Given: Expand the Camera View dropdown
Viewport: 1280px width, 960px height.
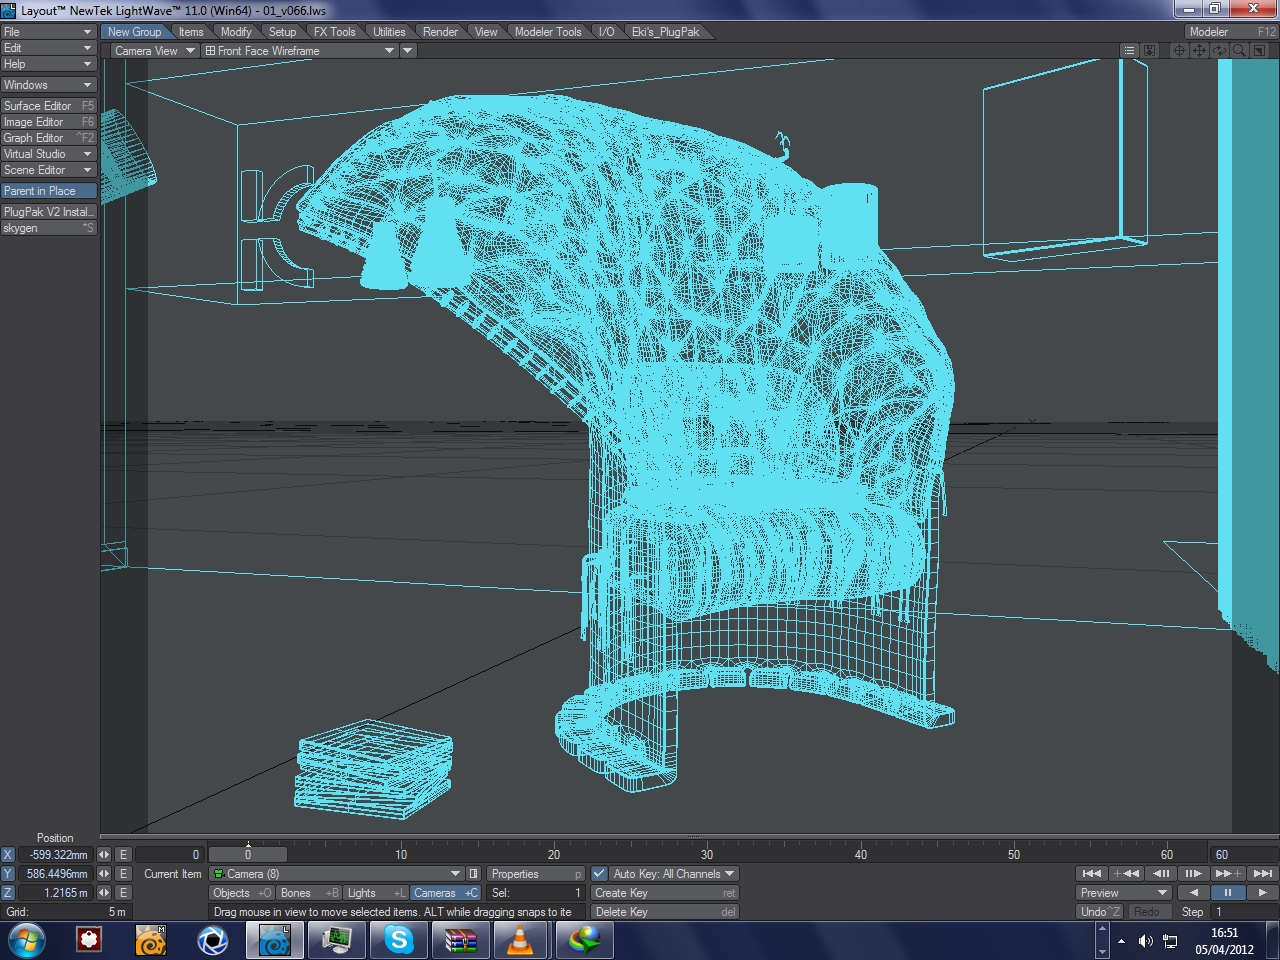Looking at the screenshot, I should pos(154,51).
